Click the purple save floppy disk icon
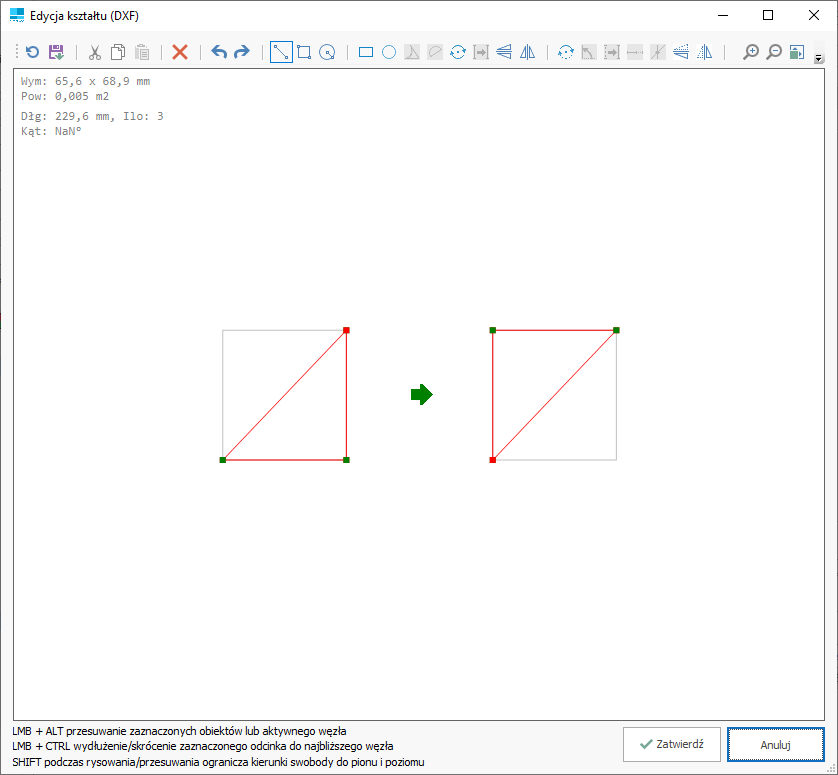 56,52
